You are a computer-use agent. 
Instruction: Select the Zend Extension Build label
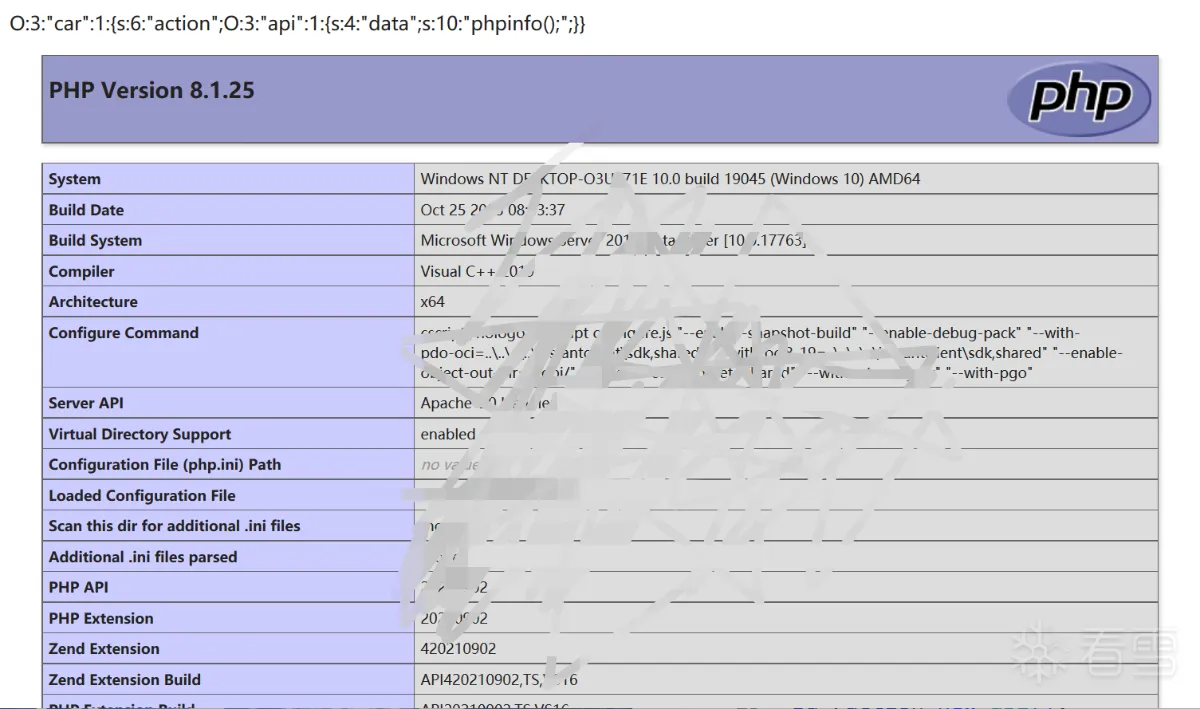point(124,680)
